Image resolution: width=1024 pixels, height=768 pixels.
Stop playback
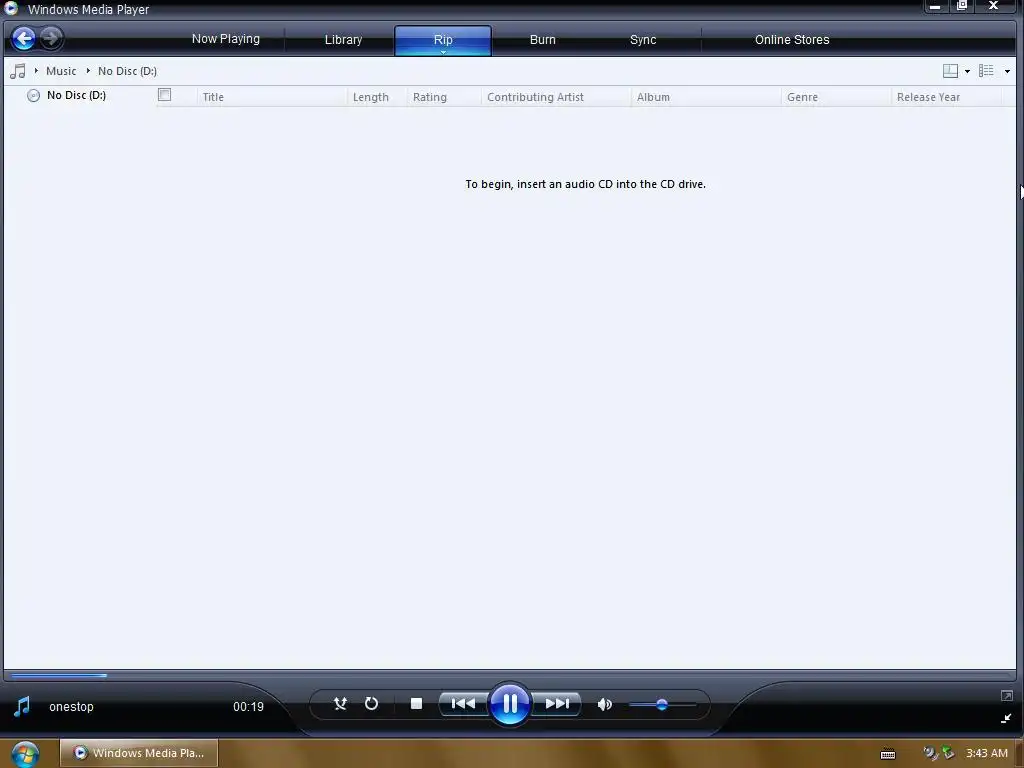coord(416,703)
